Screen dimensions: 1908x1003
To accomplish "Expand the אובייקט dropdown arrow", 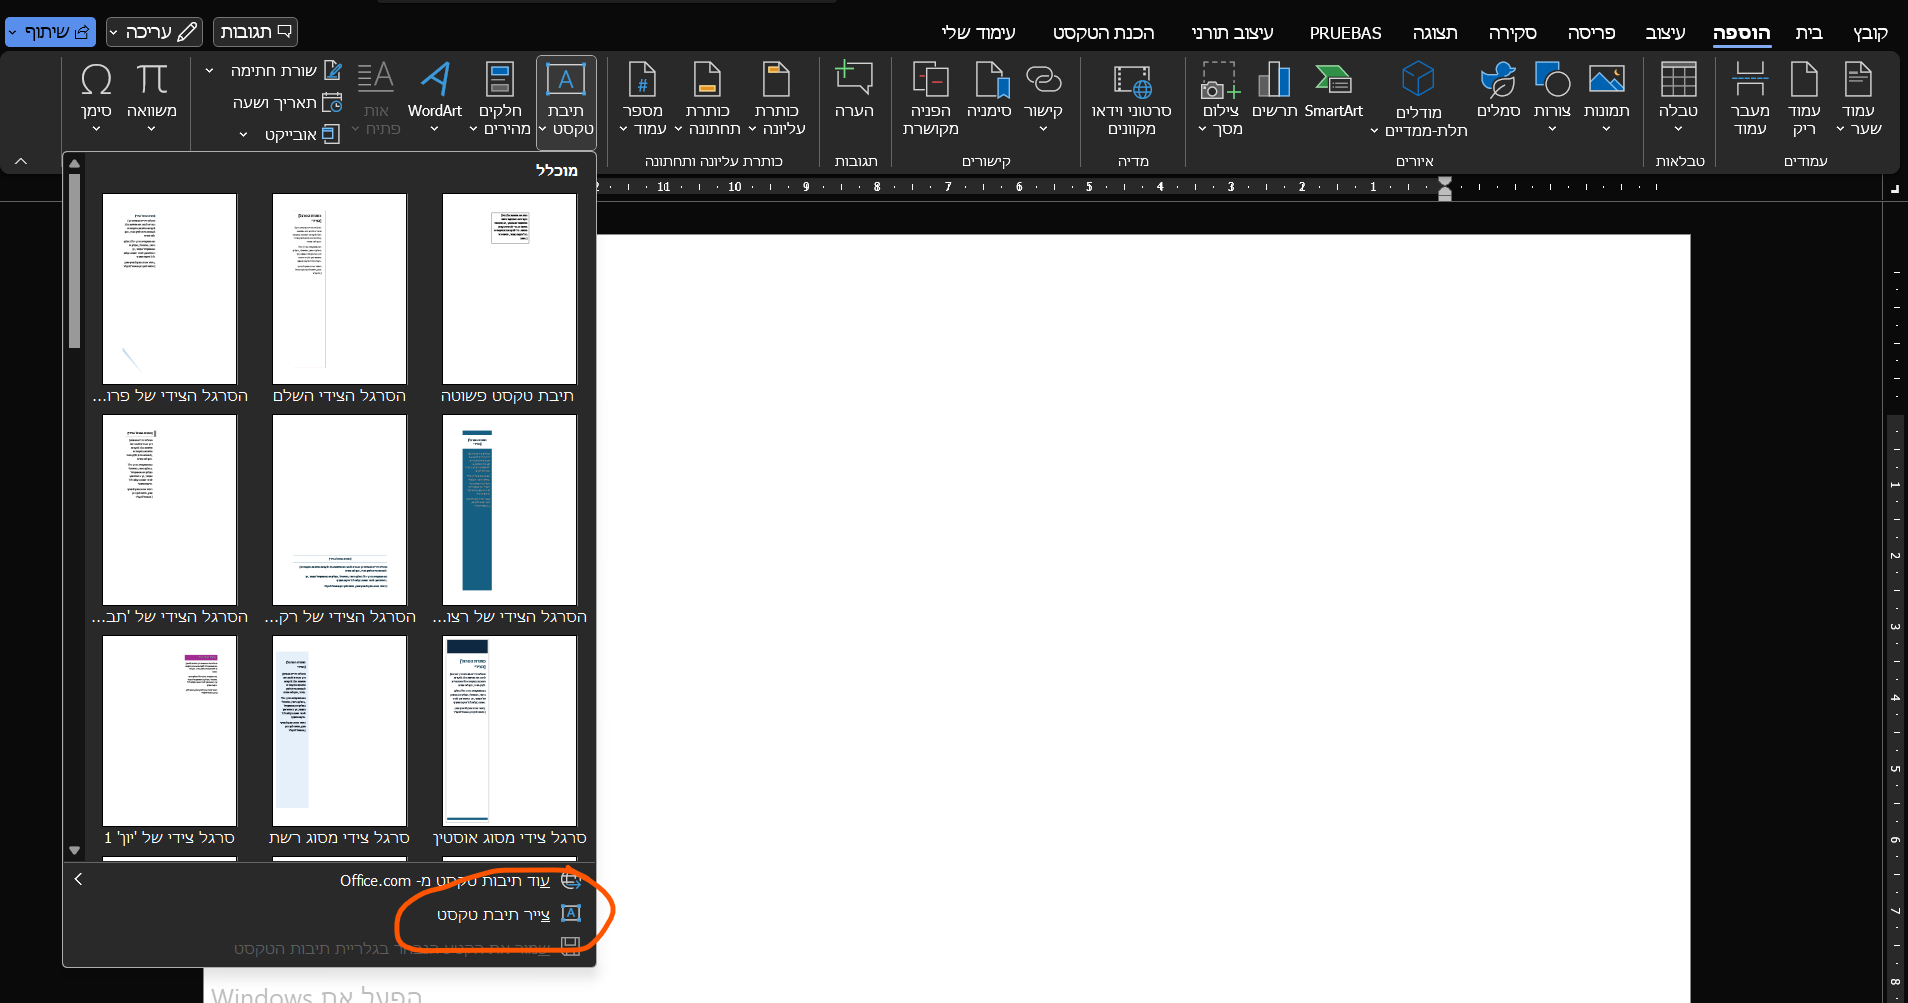I will (x=243, y=134).
